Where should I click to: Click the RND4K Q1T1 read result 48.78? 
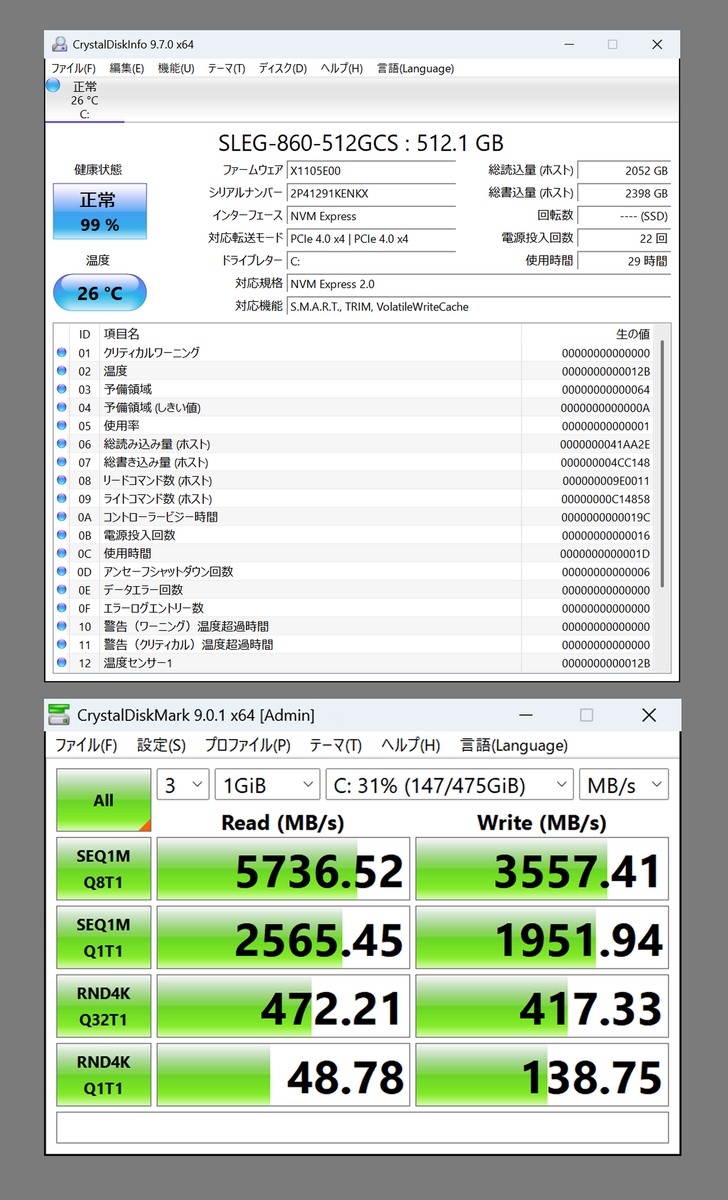pyautogui.click(x=283, y=1076)
